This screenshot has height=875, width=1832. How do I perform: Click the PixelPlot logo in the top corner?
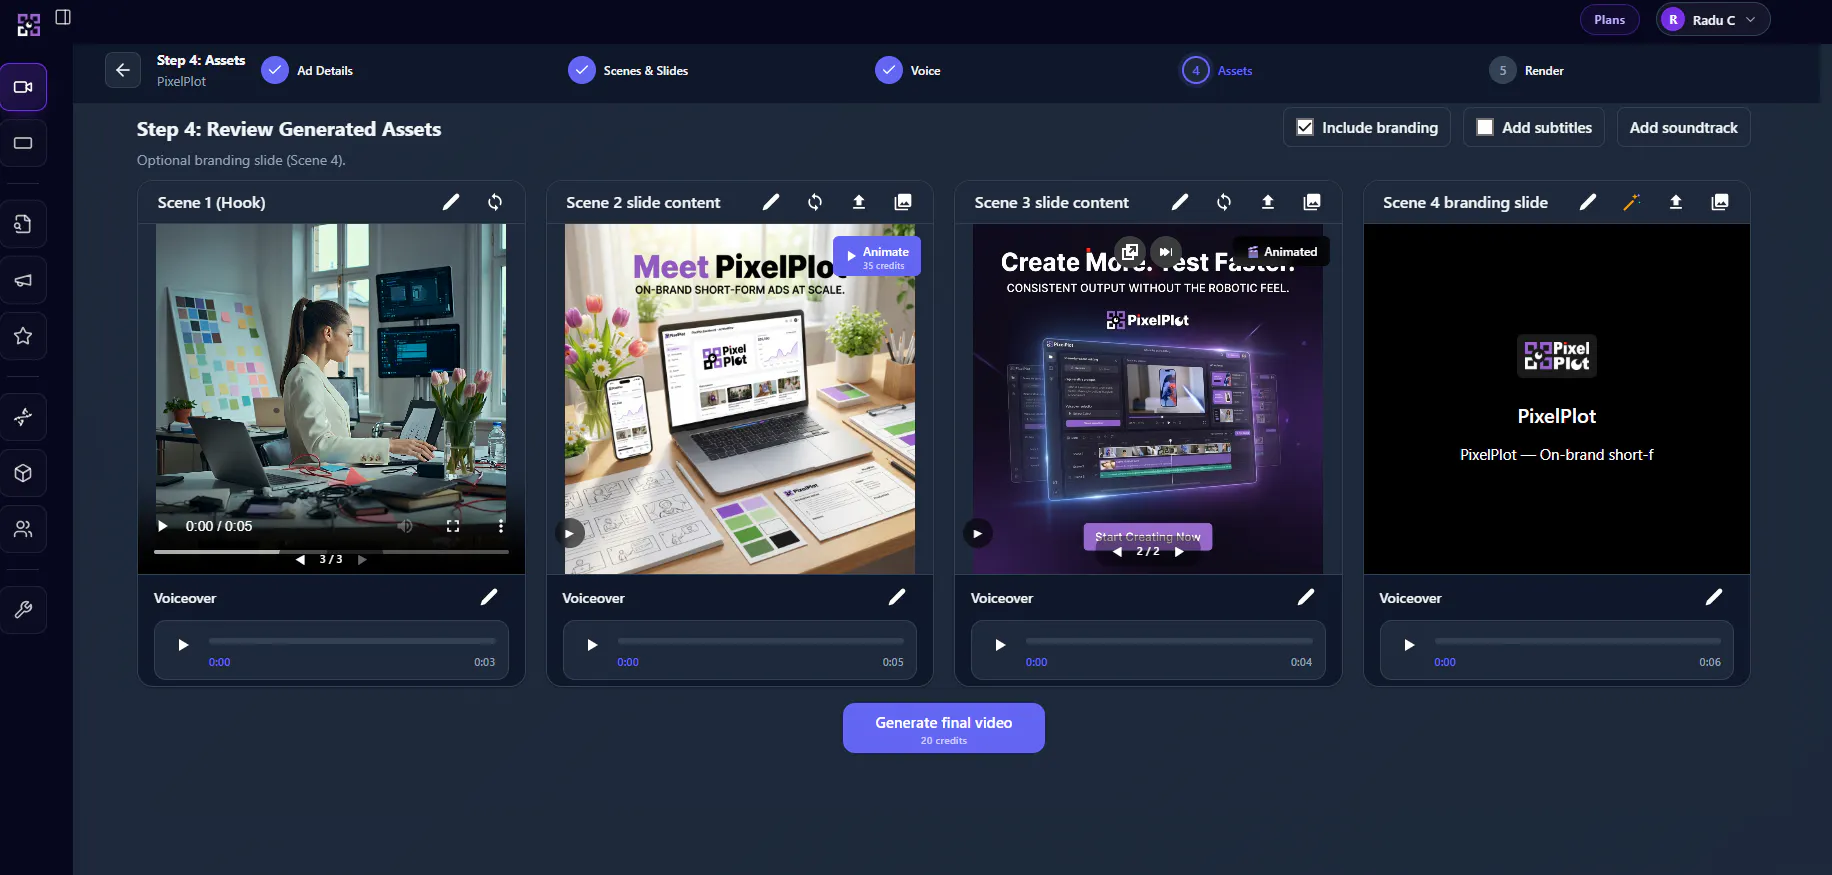(29, 25)
